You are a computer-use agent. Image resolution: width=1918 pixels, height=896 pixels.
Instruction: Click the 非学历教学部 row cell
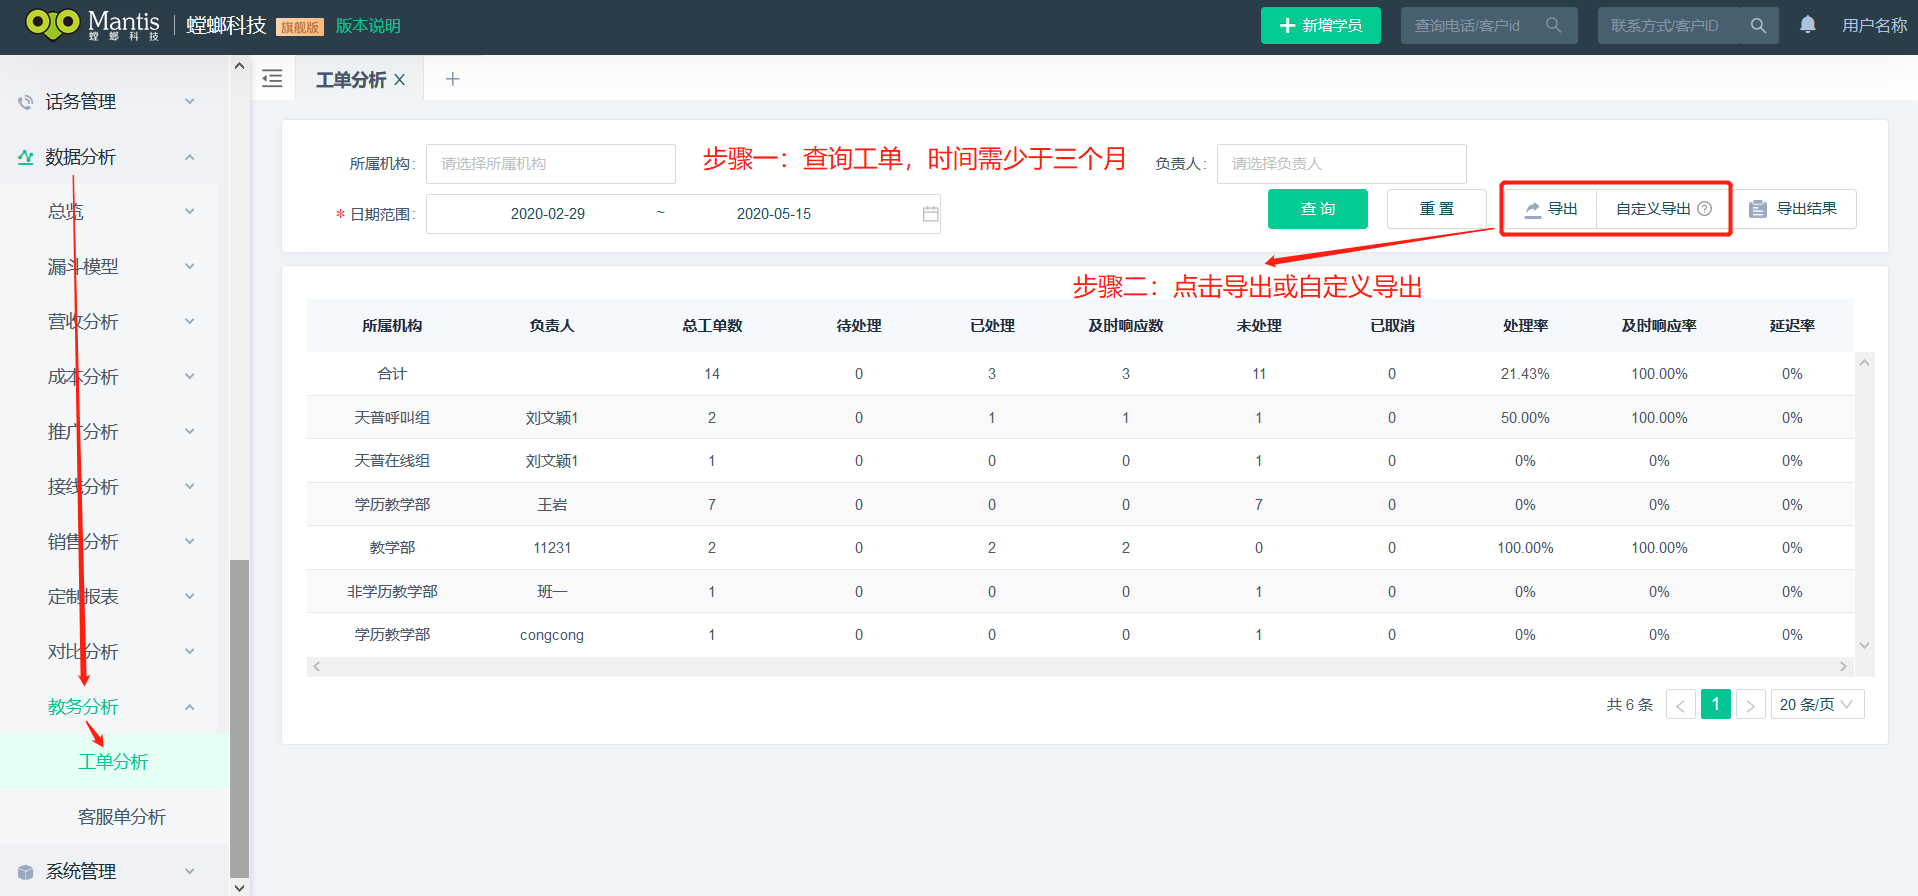pyautogui.click(x=392, y=592)
